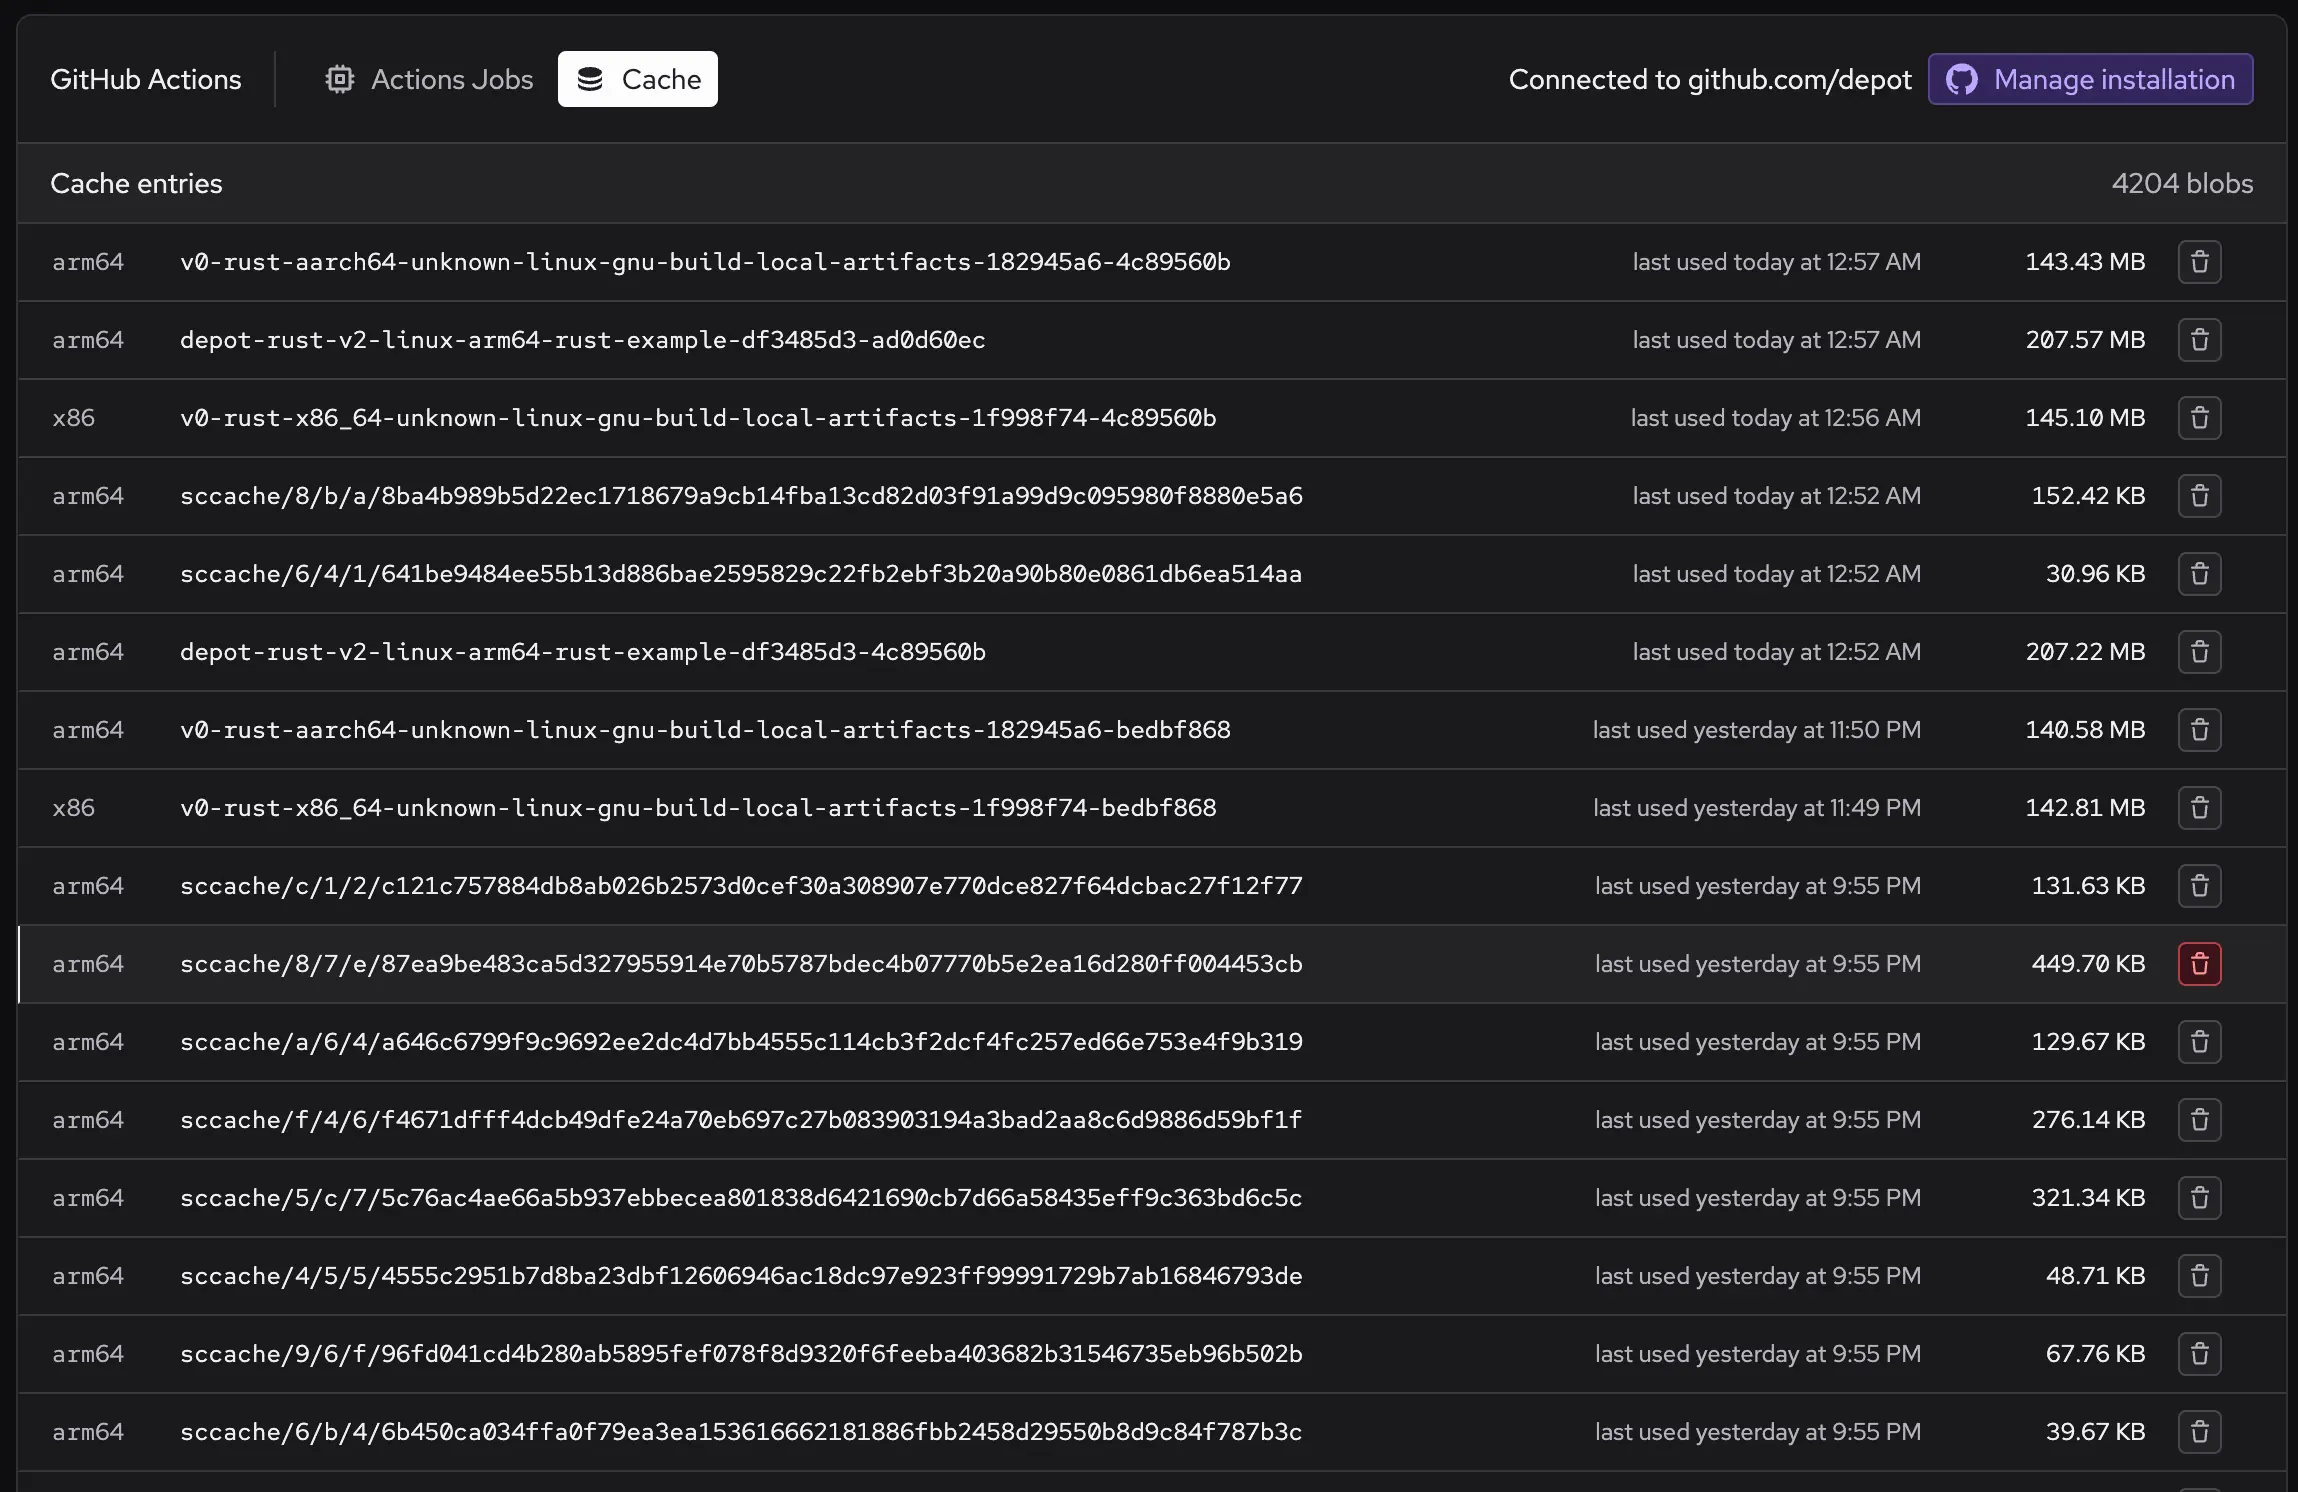The height and width of the screenshot is (1492, 2298).
Task: Click the v0-rust-x86_64 bedbf868 entry name
Action: coord(698,808)
